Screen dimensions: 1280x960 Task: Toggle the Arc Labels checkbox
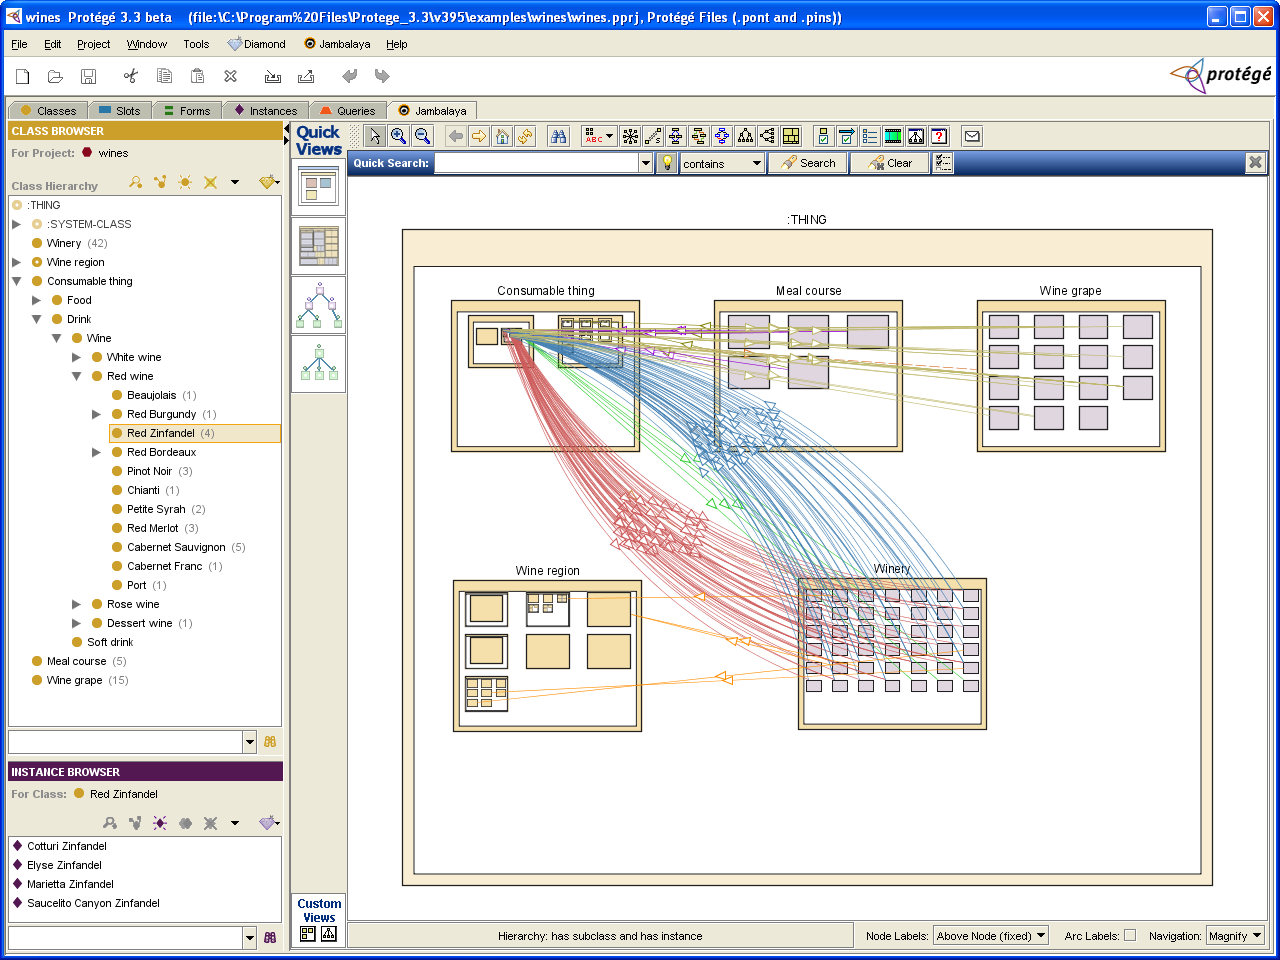1130,936
